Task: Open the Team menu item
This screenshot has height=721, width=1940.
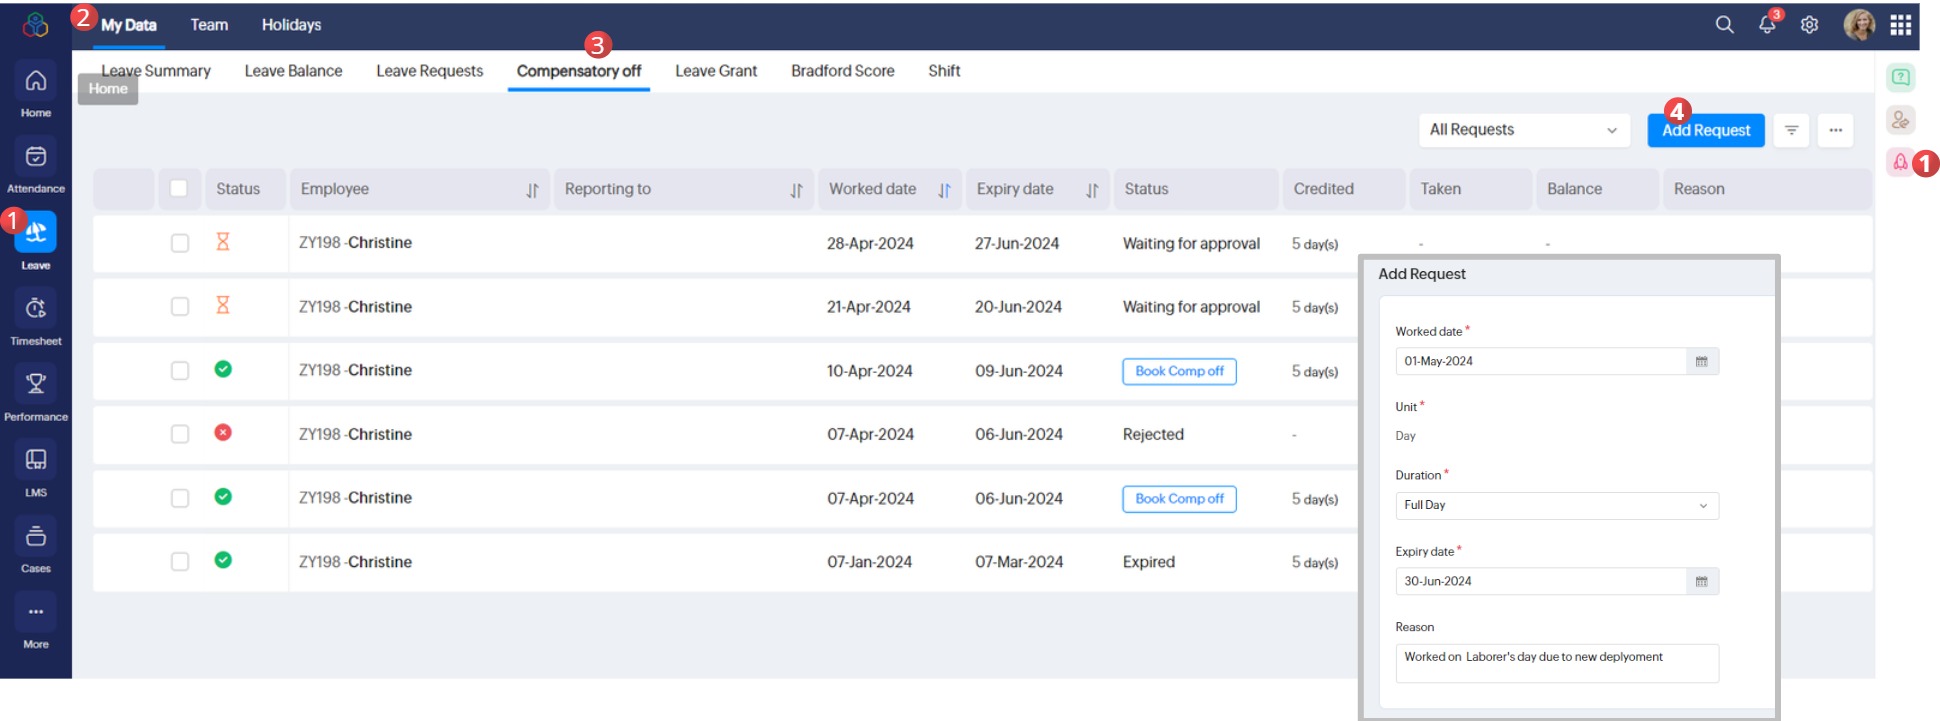Action: click(209, 25)
